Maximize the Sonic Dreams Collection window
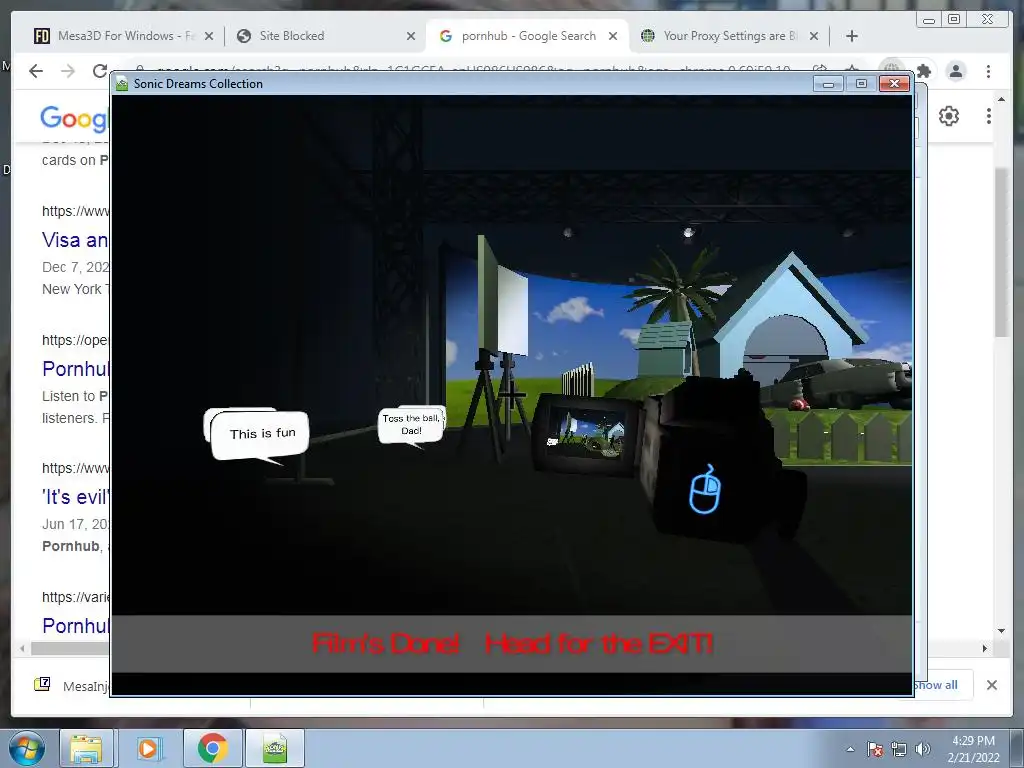 (861, 84)
